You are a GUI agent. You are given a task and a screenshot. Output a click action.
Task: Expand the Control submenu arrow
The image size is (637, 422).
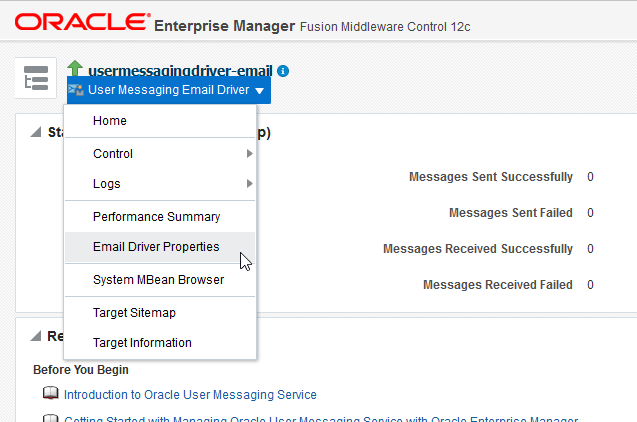click(249, 154)
